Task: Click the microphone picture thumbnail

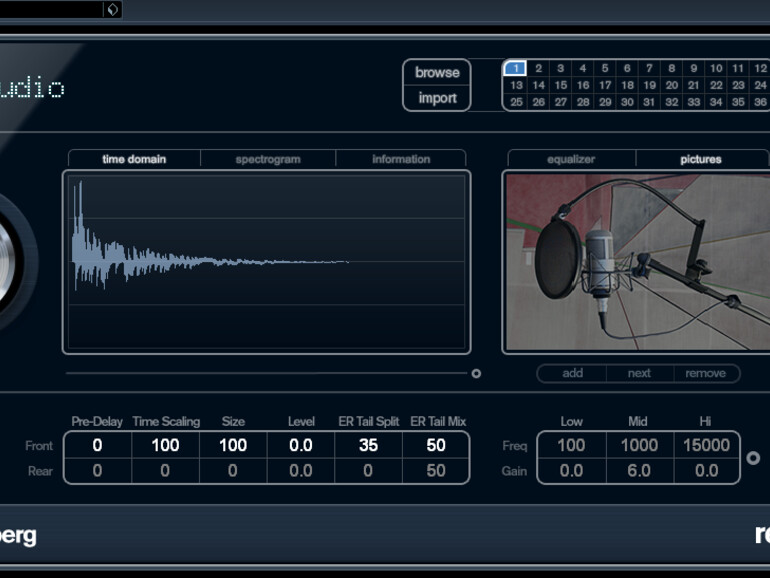Action: tap(636, 261)
